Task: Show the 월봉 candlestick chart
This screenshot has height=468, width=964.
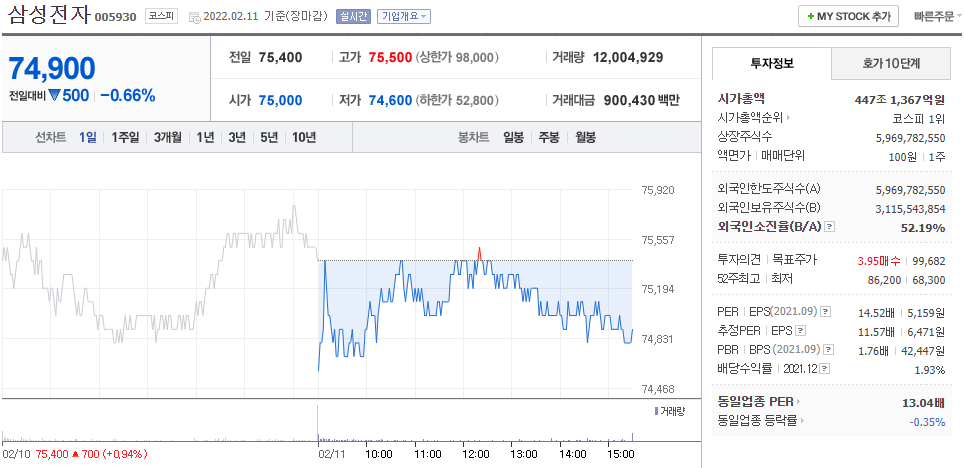Action: pos(585,137)
